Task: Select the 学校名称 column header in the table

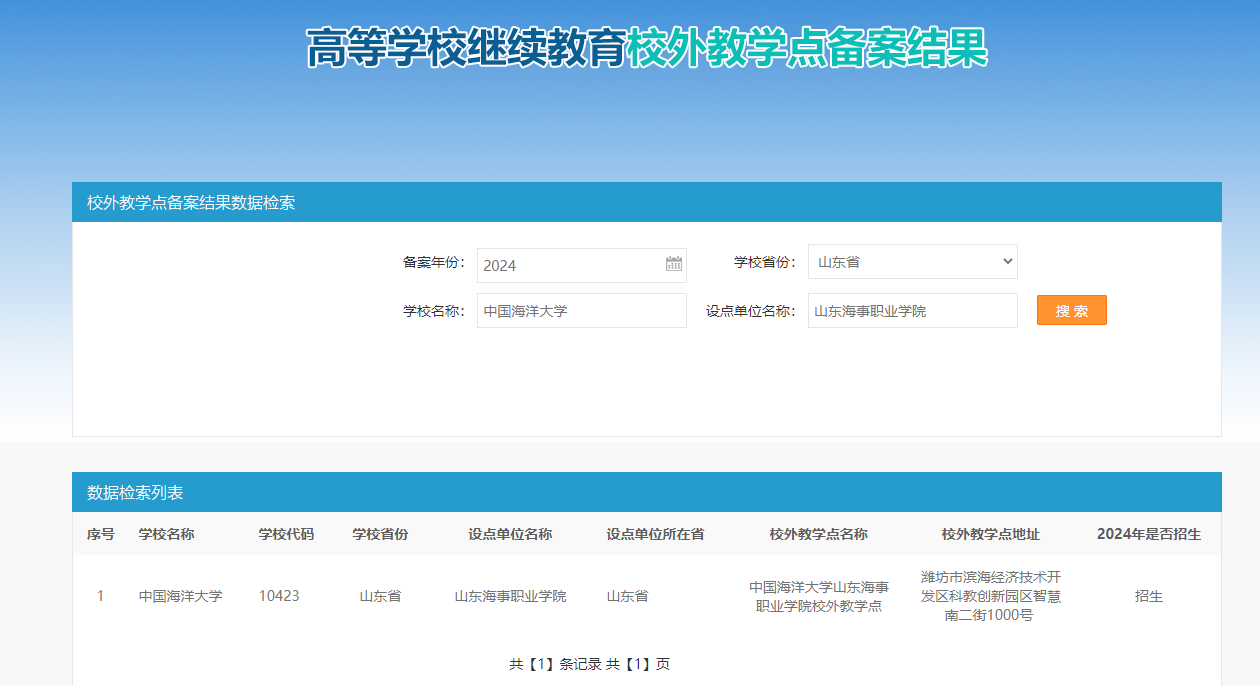Action: pyautogui.click(x=166, y=534)
